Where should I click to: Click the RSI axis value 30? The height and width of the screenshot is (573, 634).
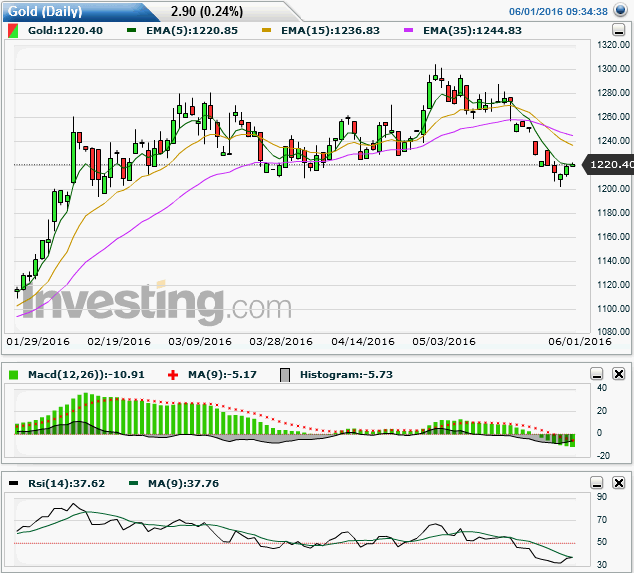pyautogui.click(x=602, y=565)
